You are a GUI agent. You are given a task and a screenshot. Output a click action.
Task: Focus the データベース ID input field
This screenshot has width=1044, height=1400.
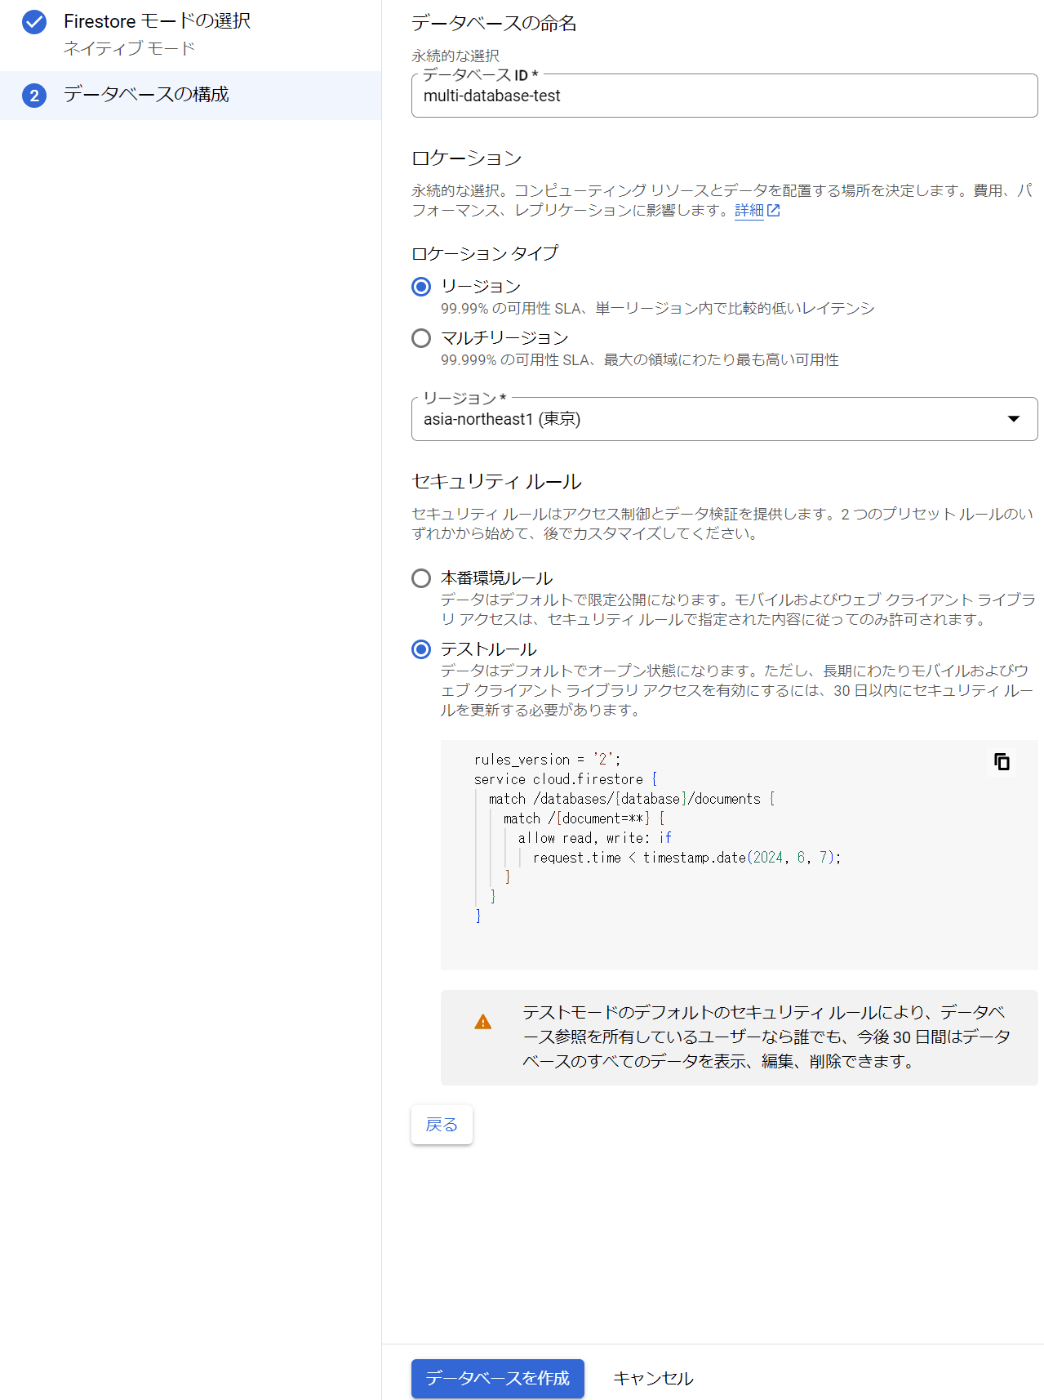coord(724,96)
